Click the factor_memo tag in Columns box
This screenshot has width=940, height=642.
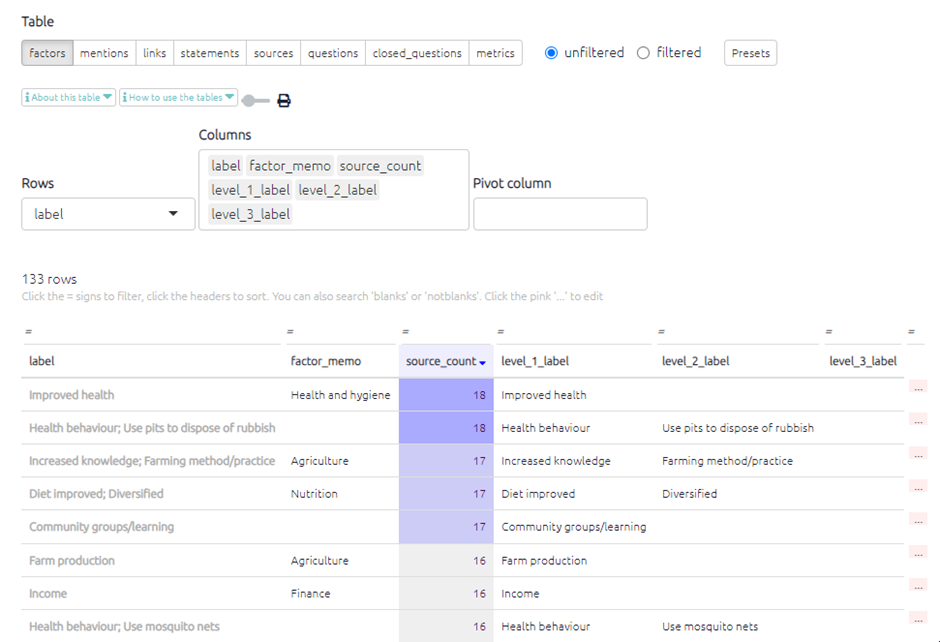[x=290, y=166]
